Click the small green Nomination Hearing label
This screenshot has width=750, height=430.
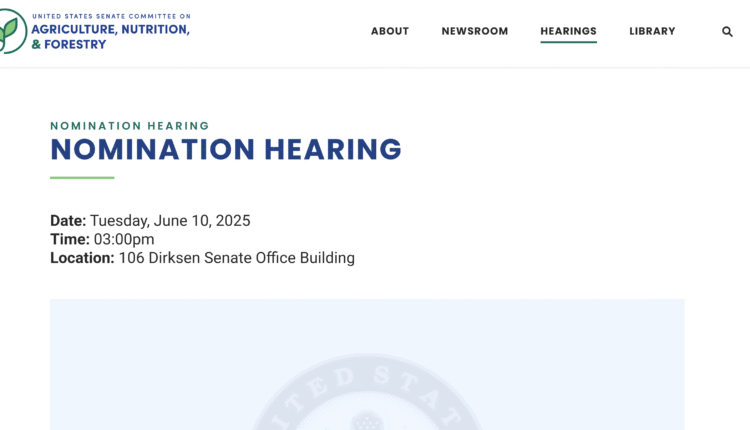coord(130,126)
